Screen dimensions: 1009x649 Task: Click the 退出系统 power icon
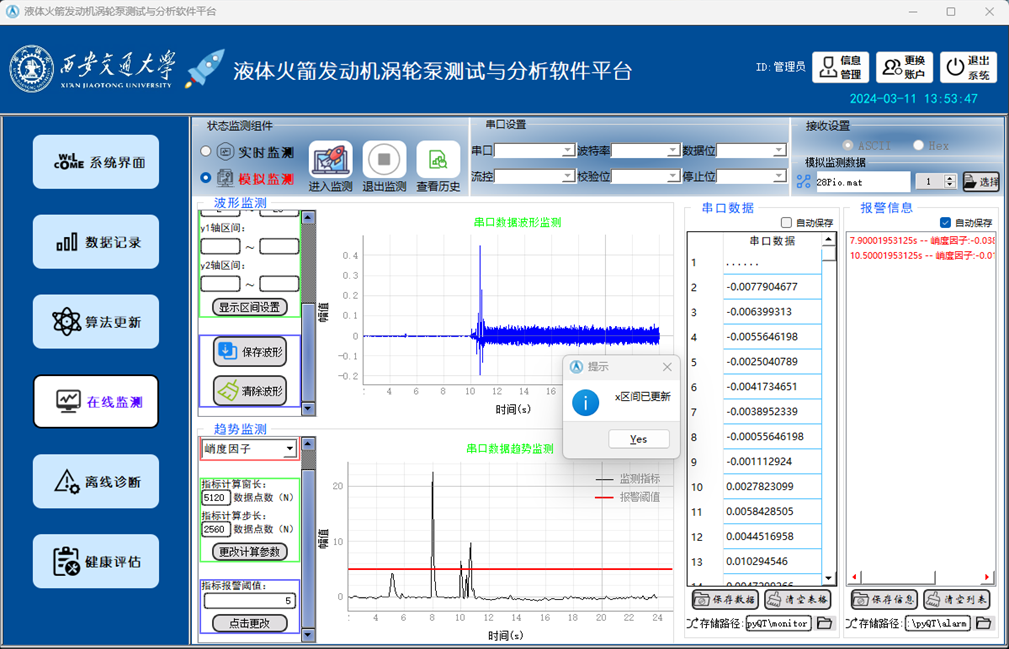[x=968, y=67]
